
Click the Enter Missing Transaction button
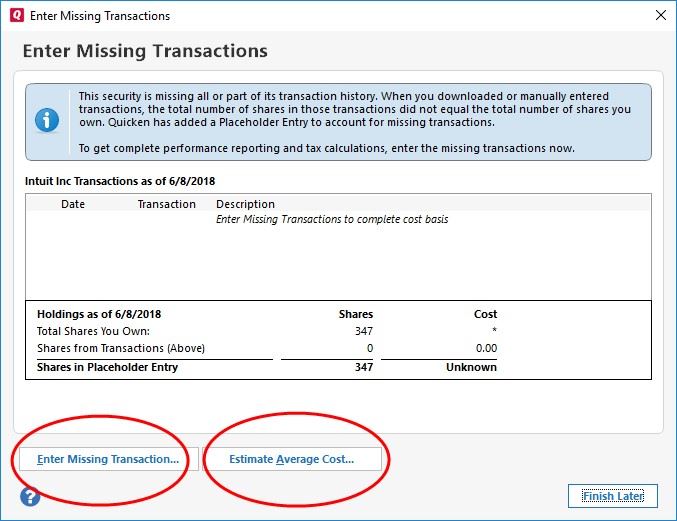108,459
